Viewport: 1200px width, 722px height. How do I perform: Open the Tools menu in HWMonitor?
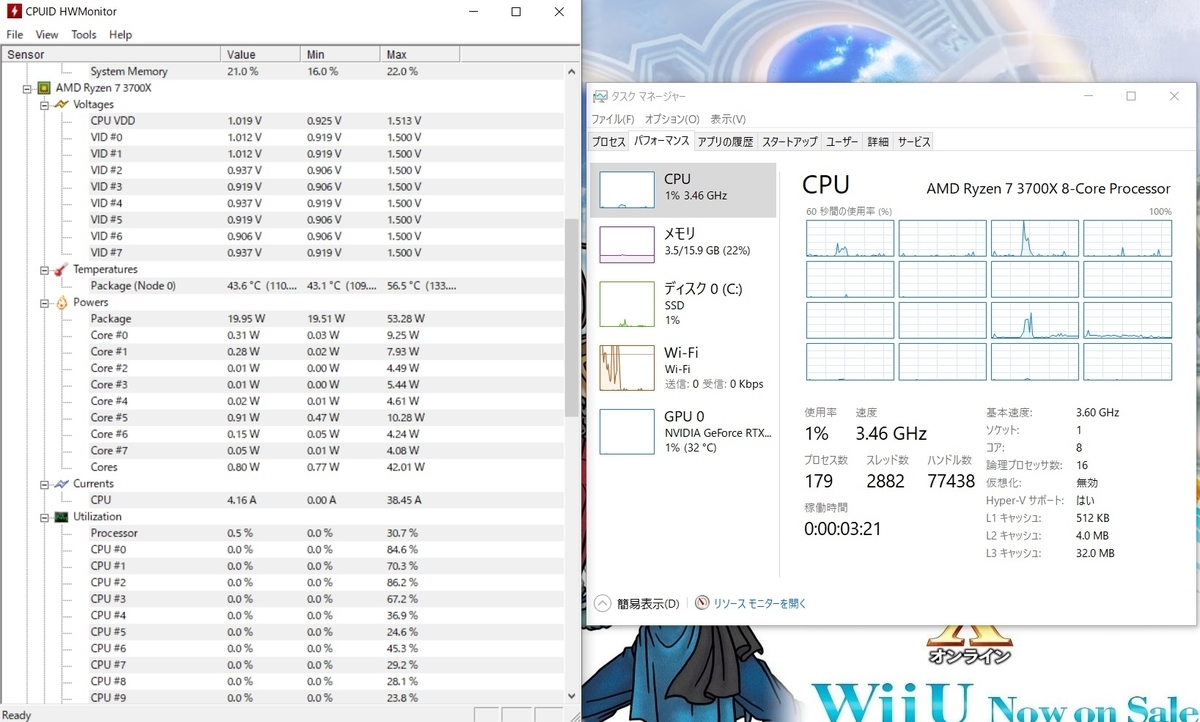pyautogui.click(x=84, y=34)
